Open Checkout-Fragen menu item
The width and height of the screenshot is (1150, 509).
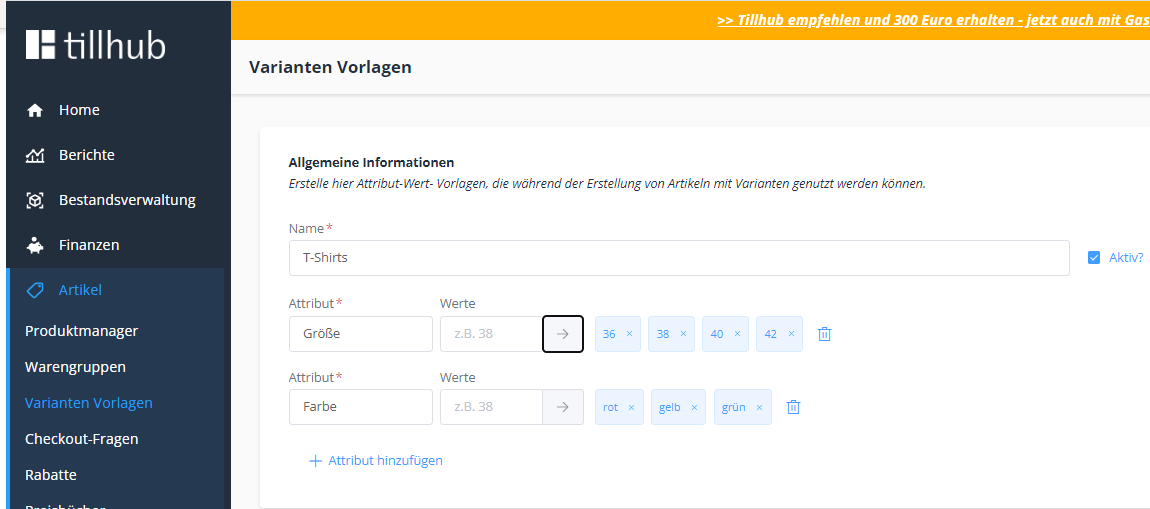[82, 439]
